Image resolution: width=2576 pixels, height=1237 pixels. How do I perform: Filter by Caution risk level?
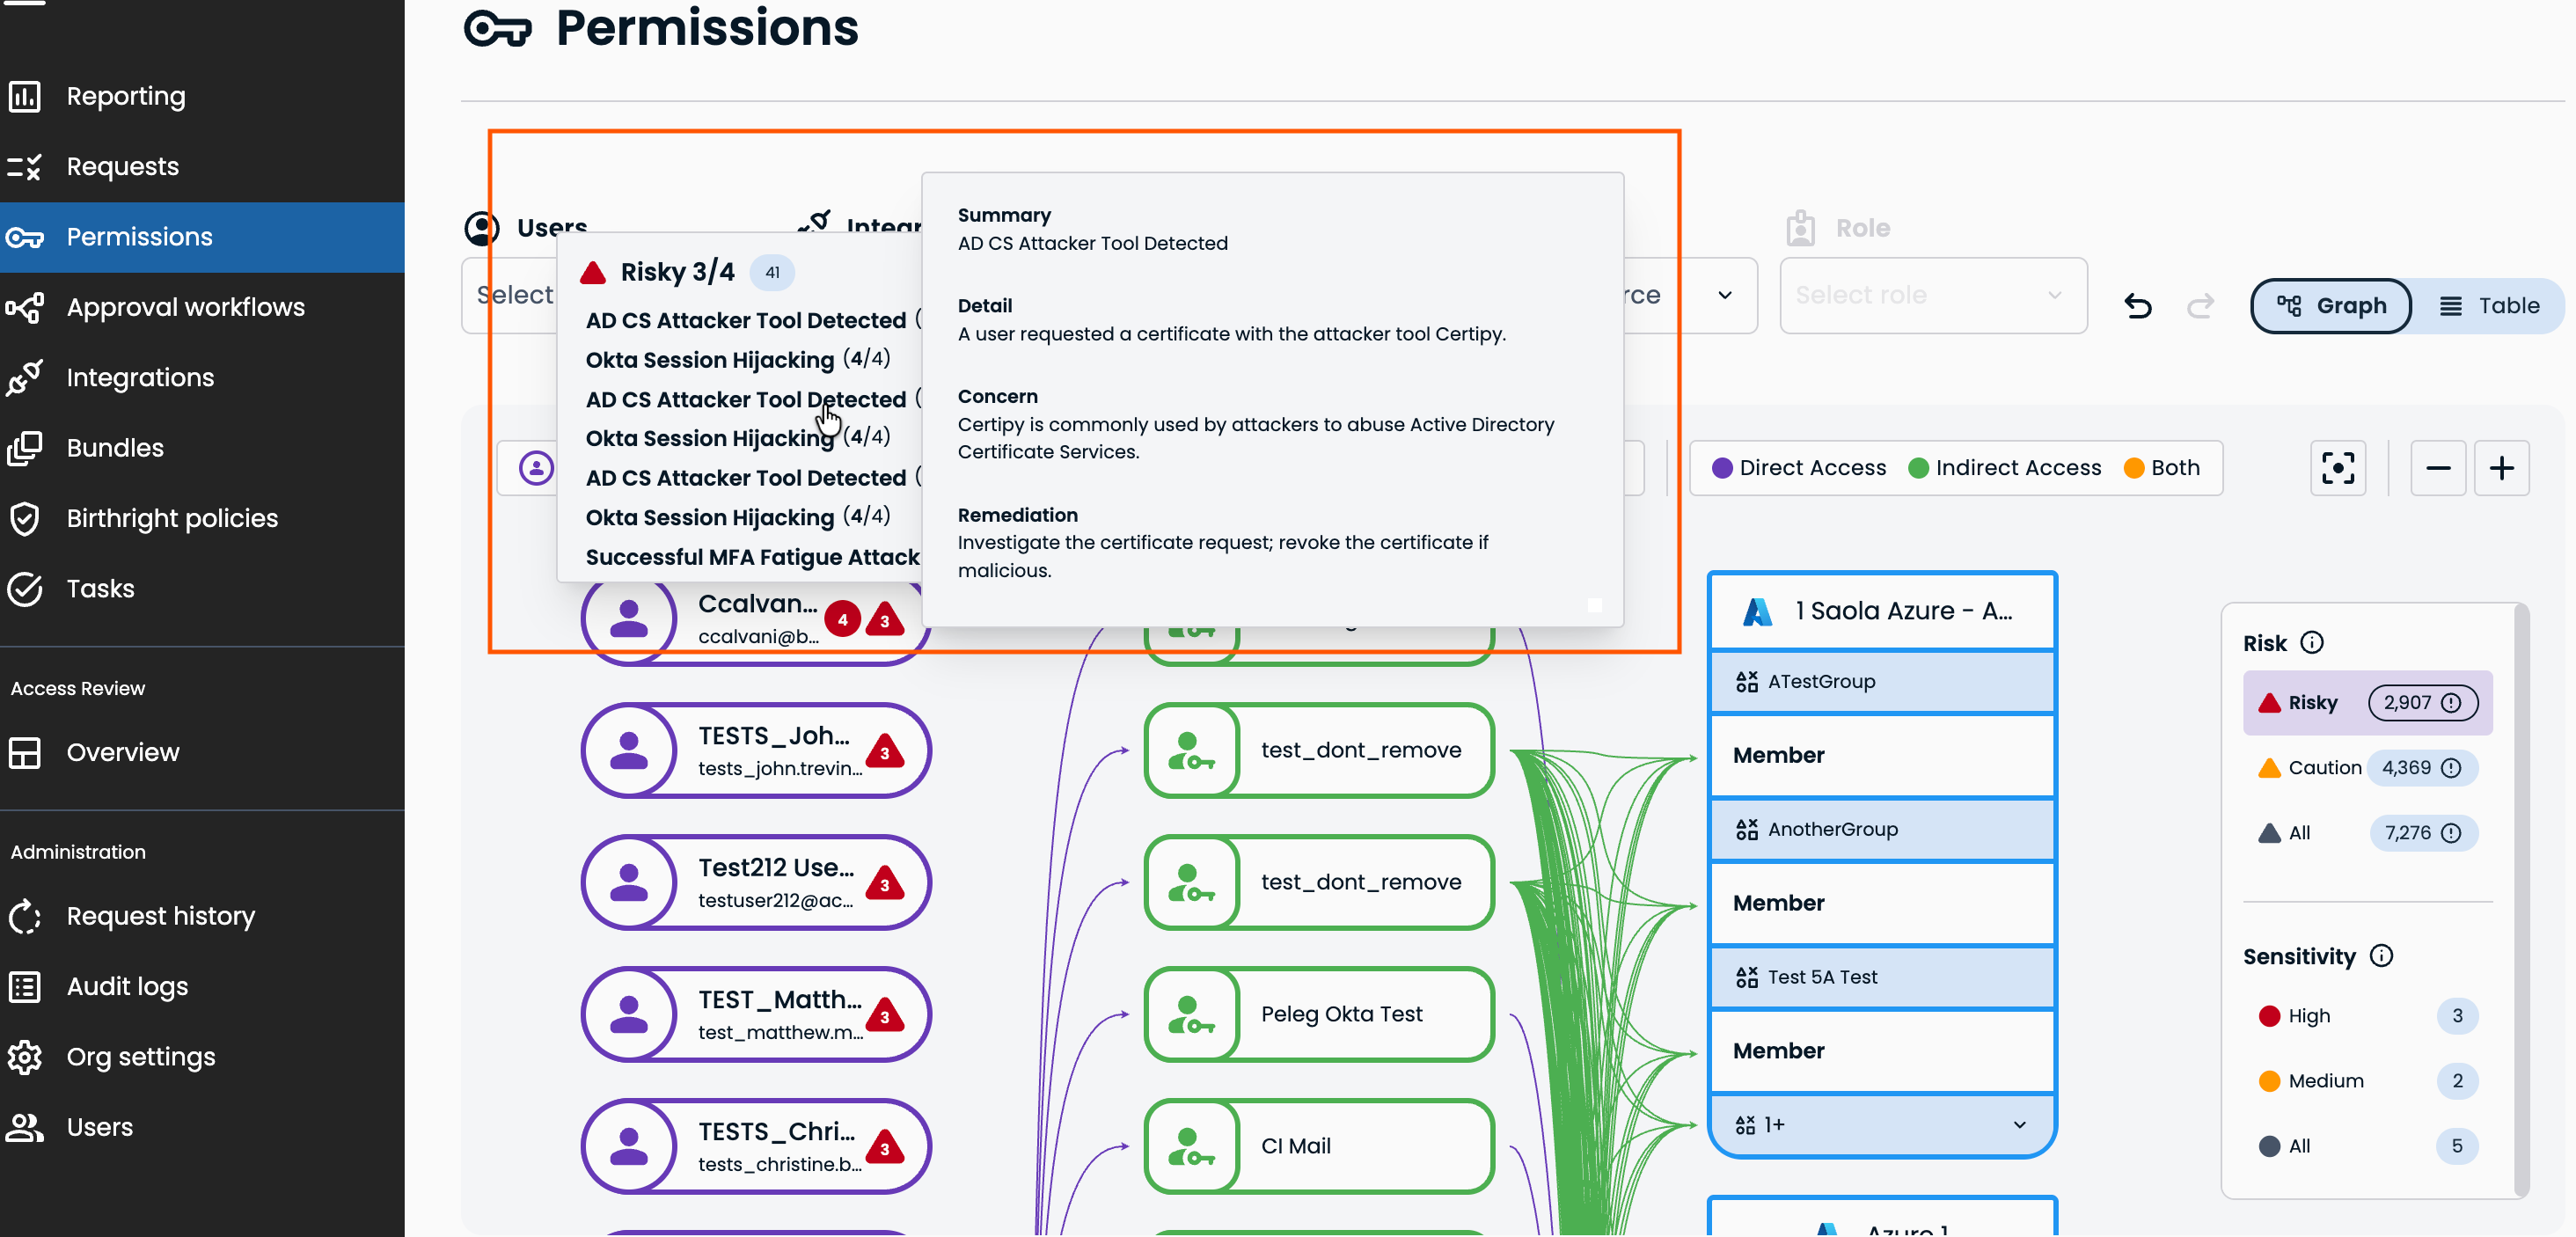(x=2367, y=768)
